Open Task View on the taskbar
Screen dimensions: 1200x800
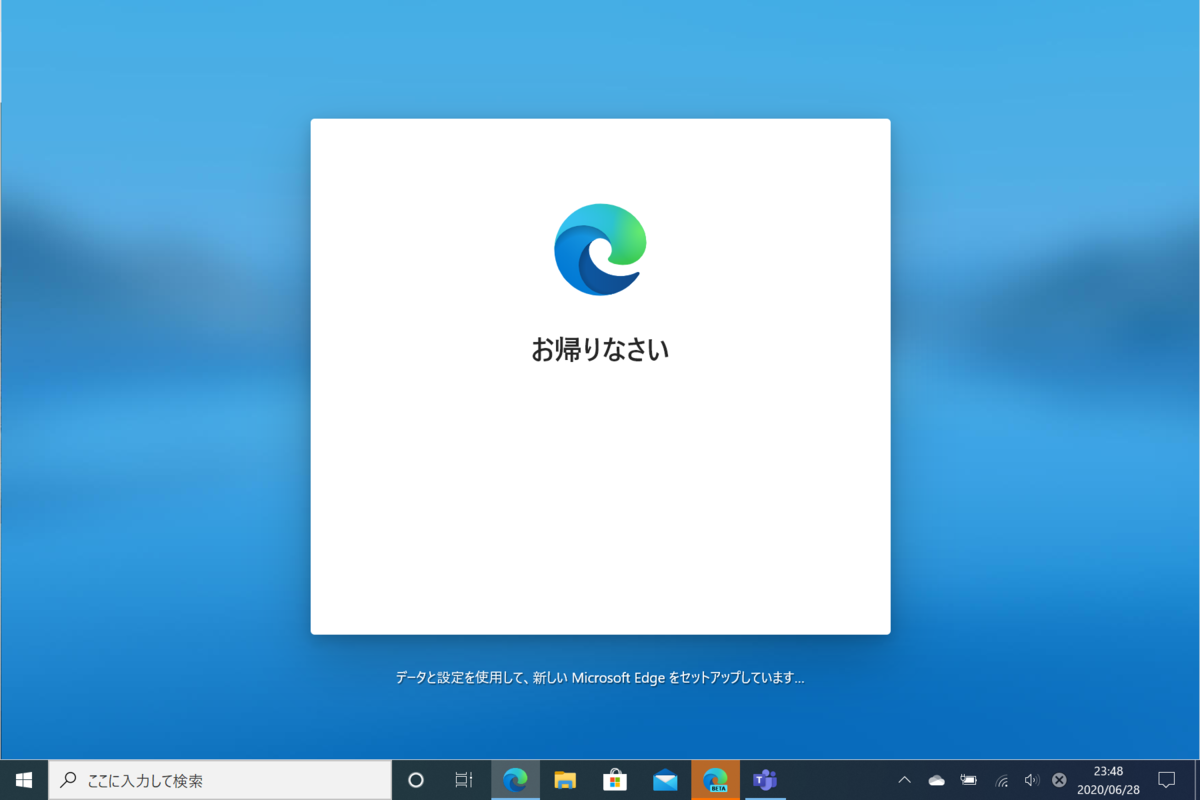[x=464, y=780]
